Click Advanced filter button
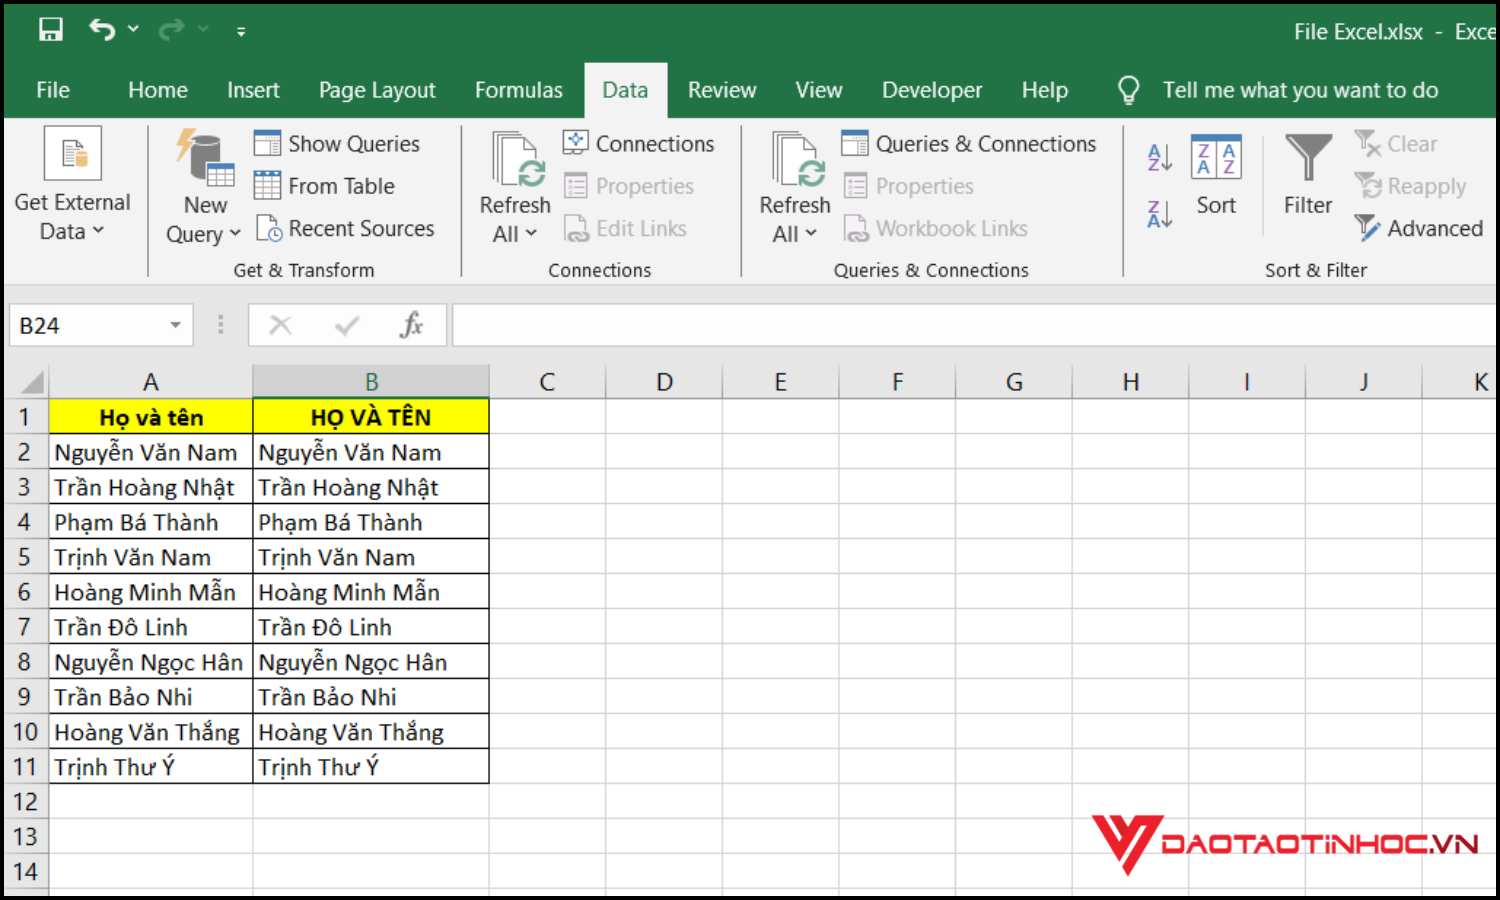 [x=1419, y=229]
